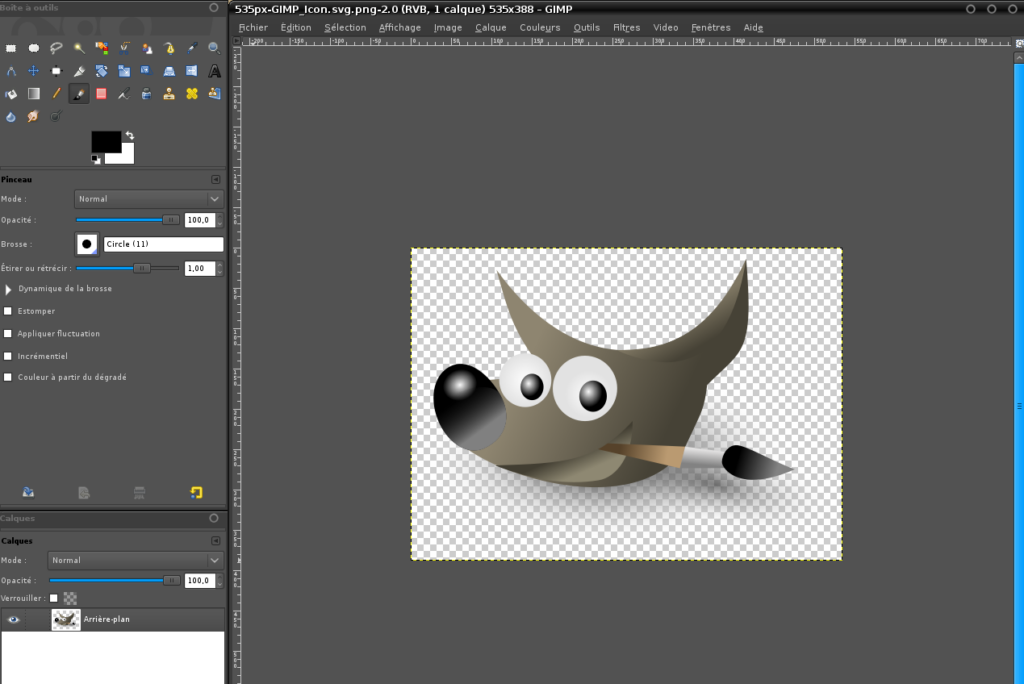Viewport: 1024px width, 684px height.
Task: Click the save tool options button
Action: (x=28, y=492)
